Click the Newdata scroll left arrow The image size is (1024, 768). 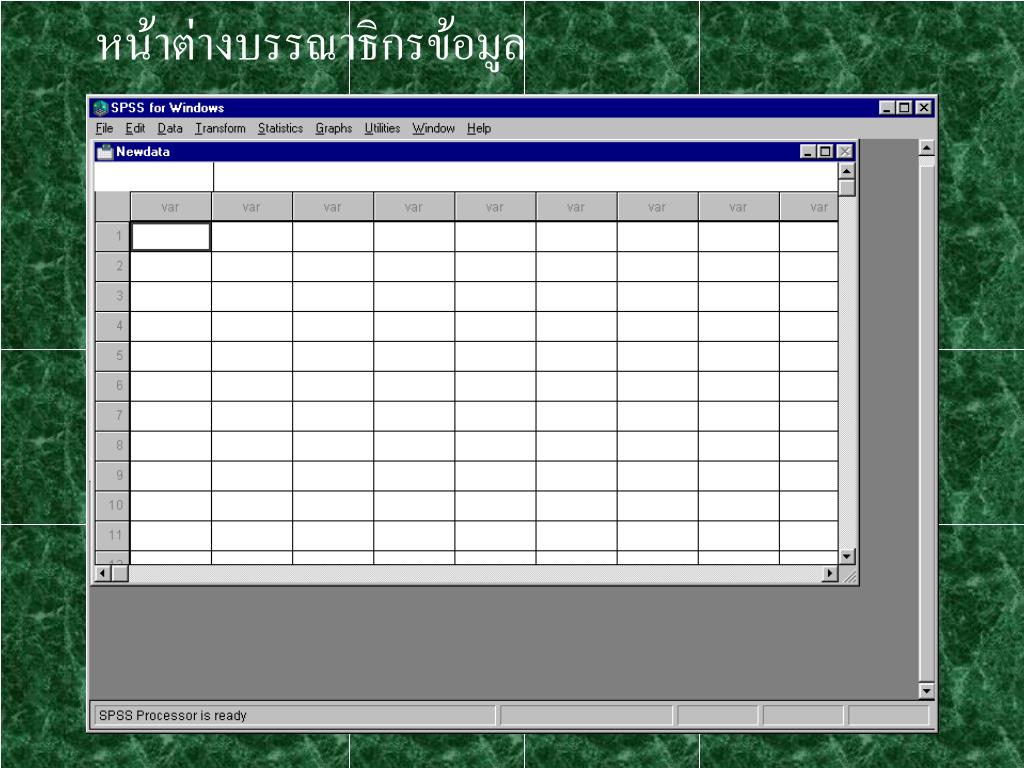pyautogui.click(x=103, y=573)
